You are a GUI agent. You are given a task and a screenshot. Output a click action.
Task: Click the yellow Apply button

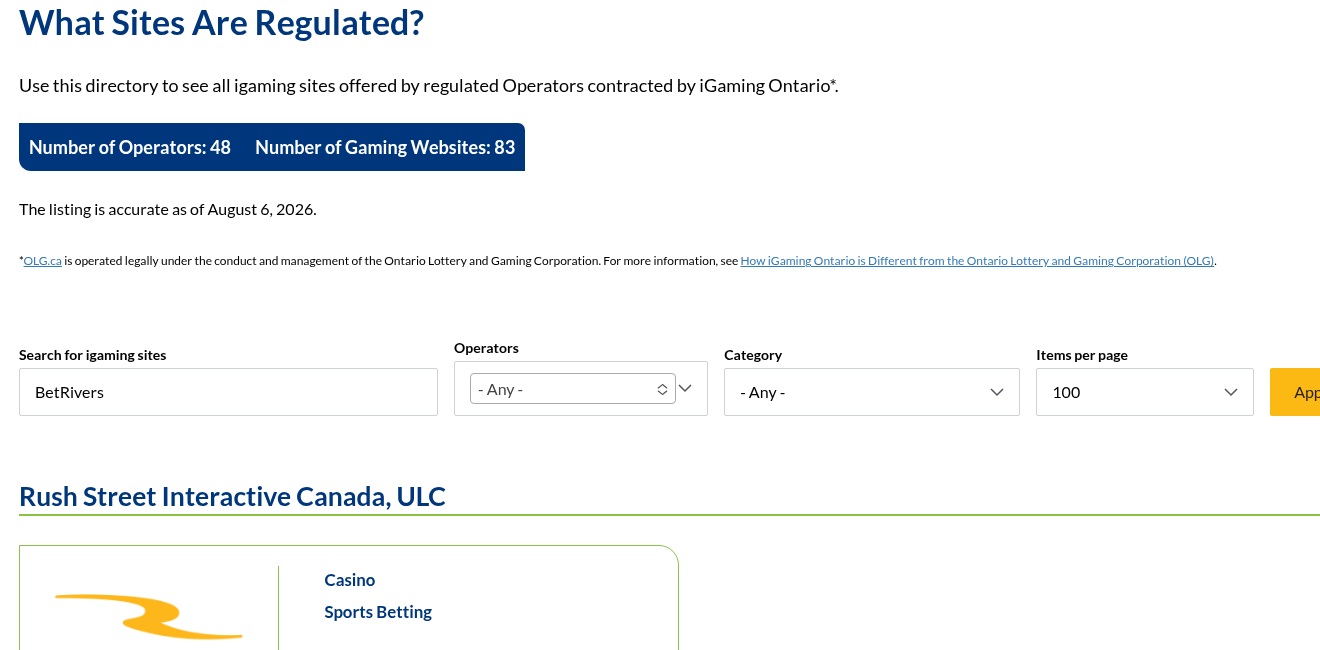click(x=1295, y=392)
